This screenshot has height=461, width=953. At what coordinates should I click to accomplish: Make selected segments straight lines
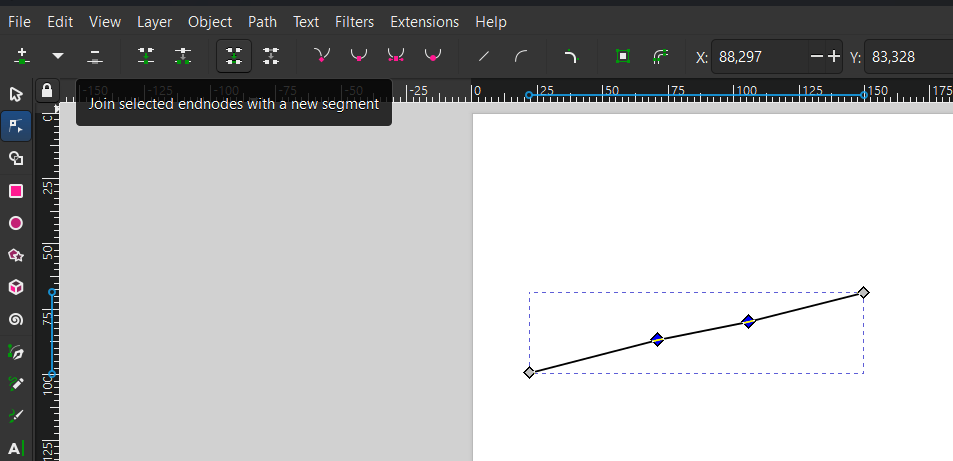(x=484, y=57)
